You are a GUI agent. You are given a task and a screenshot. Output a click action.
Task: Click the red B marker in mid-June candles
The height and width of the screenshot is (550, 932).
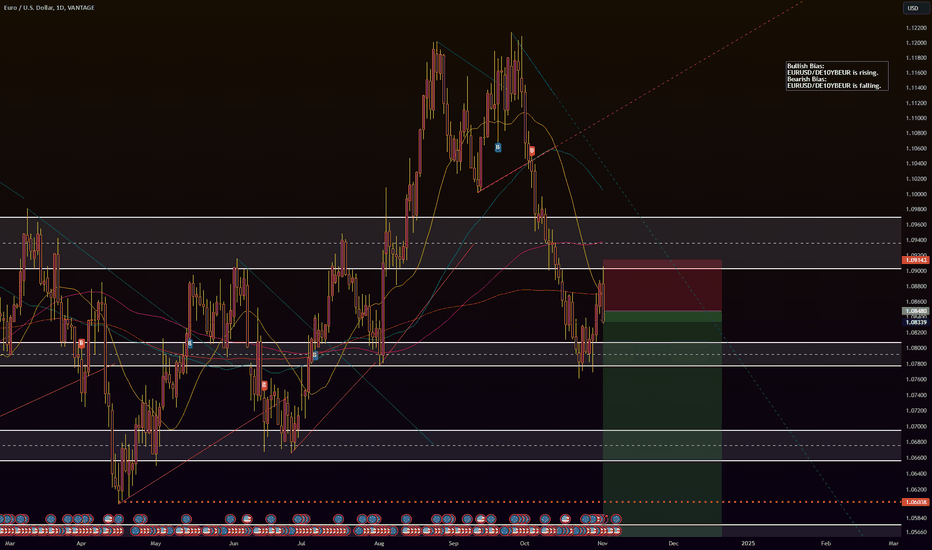pos(265,385)
